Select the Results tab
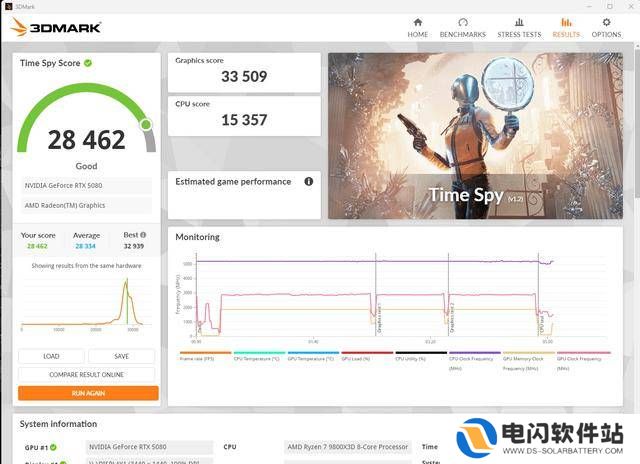Image resolution: width=640 pixels, height=464 pixels. [566, 28]
